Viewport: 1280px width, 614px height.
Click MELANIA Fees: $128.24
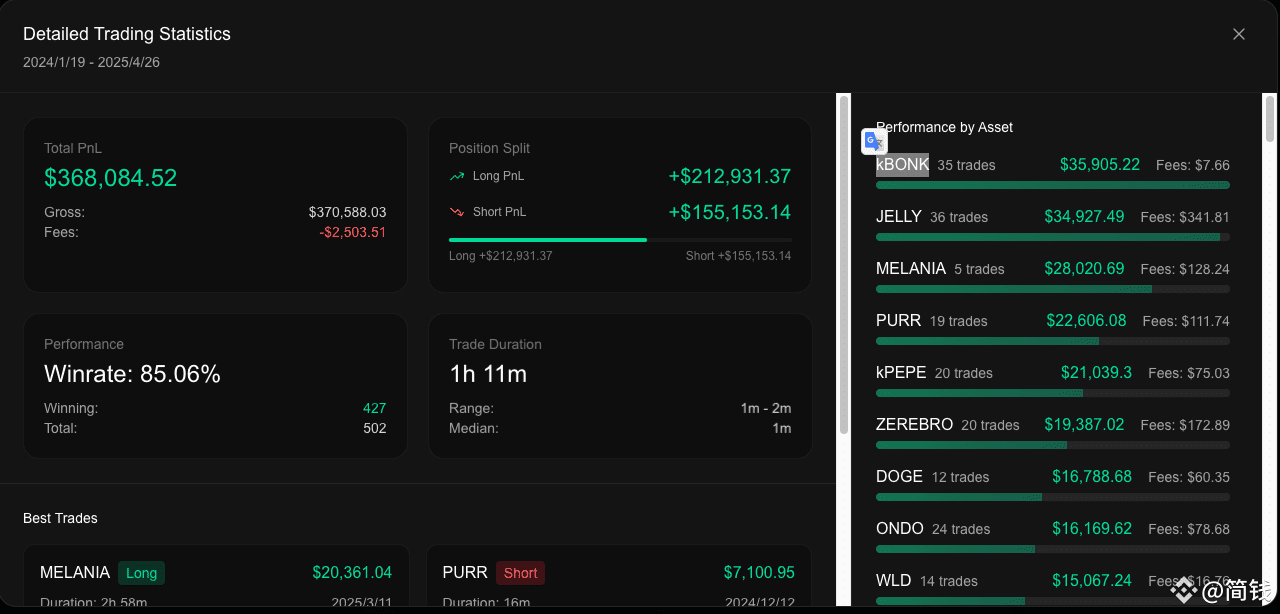click(1185, 269)
